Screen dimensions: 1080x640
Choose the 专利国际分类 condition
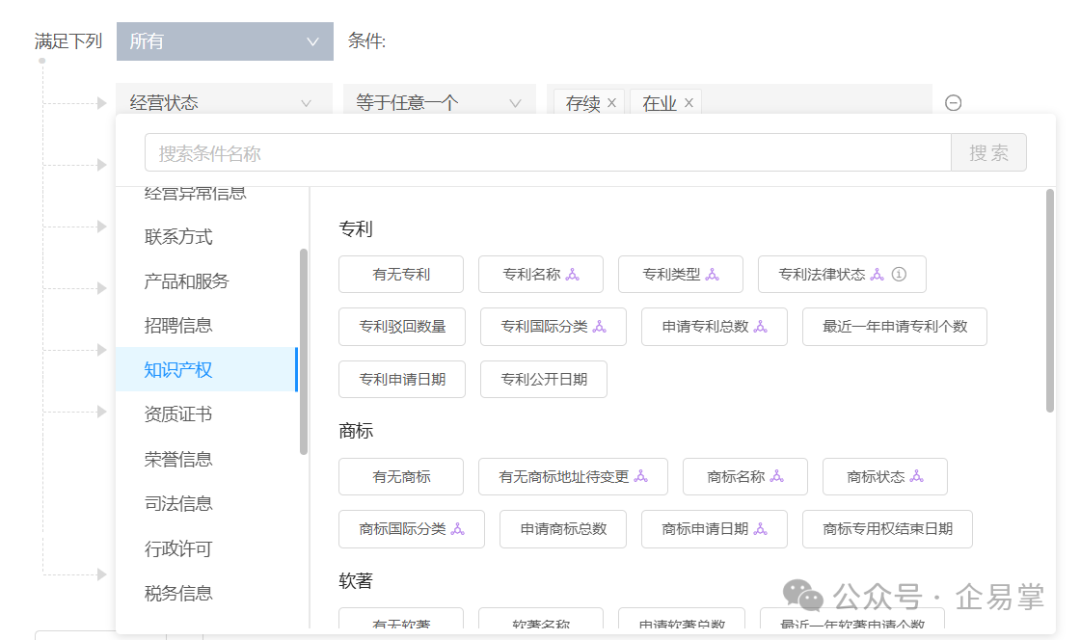pos(553,327)
